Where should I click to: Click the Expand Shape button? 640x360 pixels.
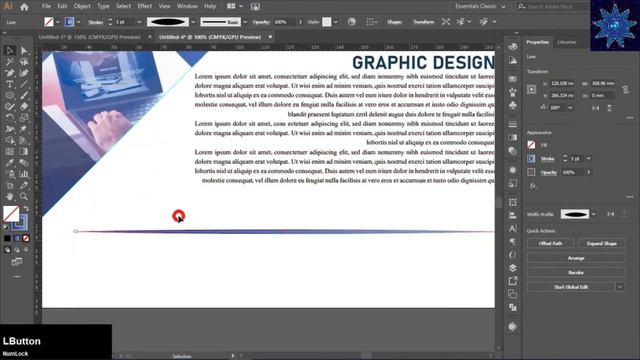(602, 243)
